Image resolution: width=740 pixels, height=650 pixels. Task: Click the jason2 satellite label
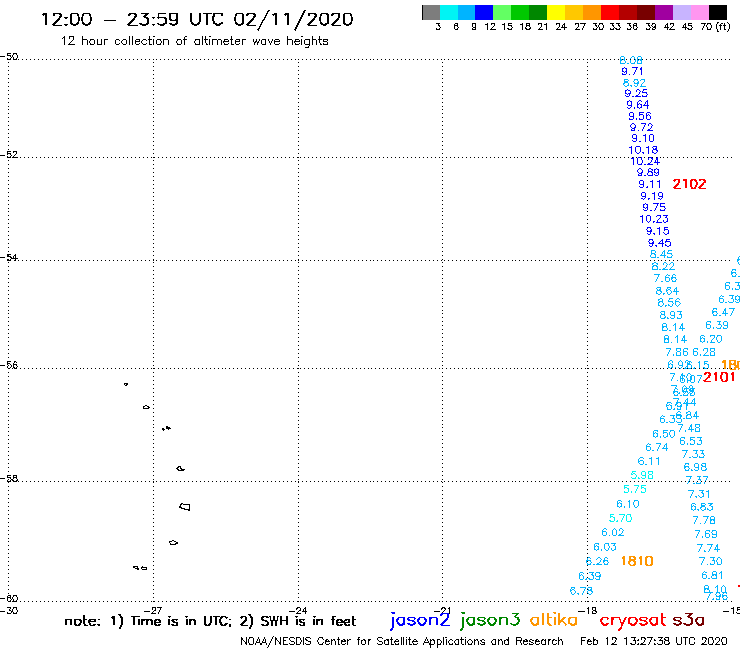click(420, 620)
